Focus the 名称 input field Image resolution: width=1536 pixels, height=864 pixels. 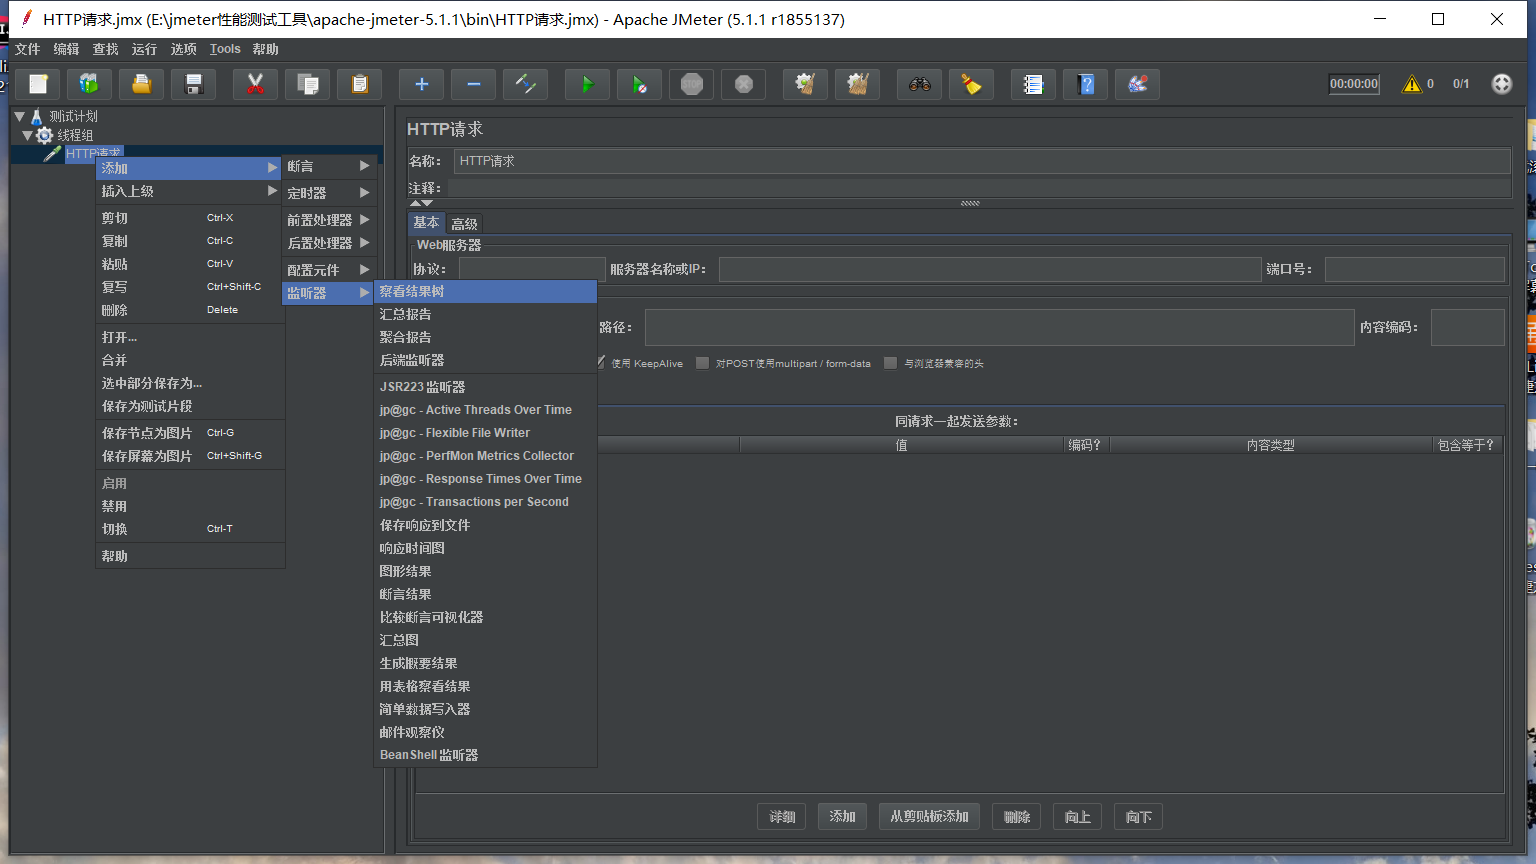[x=982, y=161]
